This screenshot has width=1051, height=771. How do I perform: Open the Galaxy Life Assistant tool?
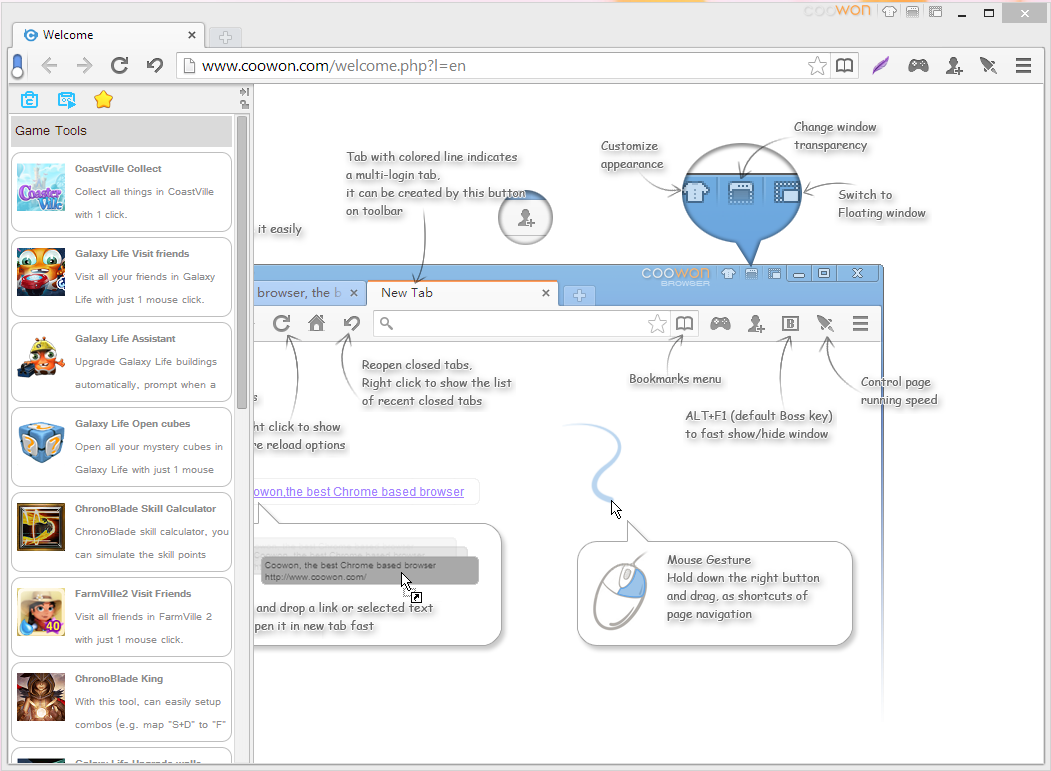point(121,362)
